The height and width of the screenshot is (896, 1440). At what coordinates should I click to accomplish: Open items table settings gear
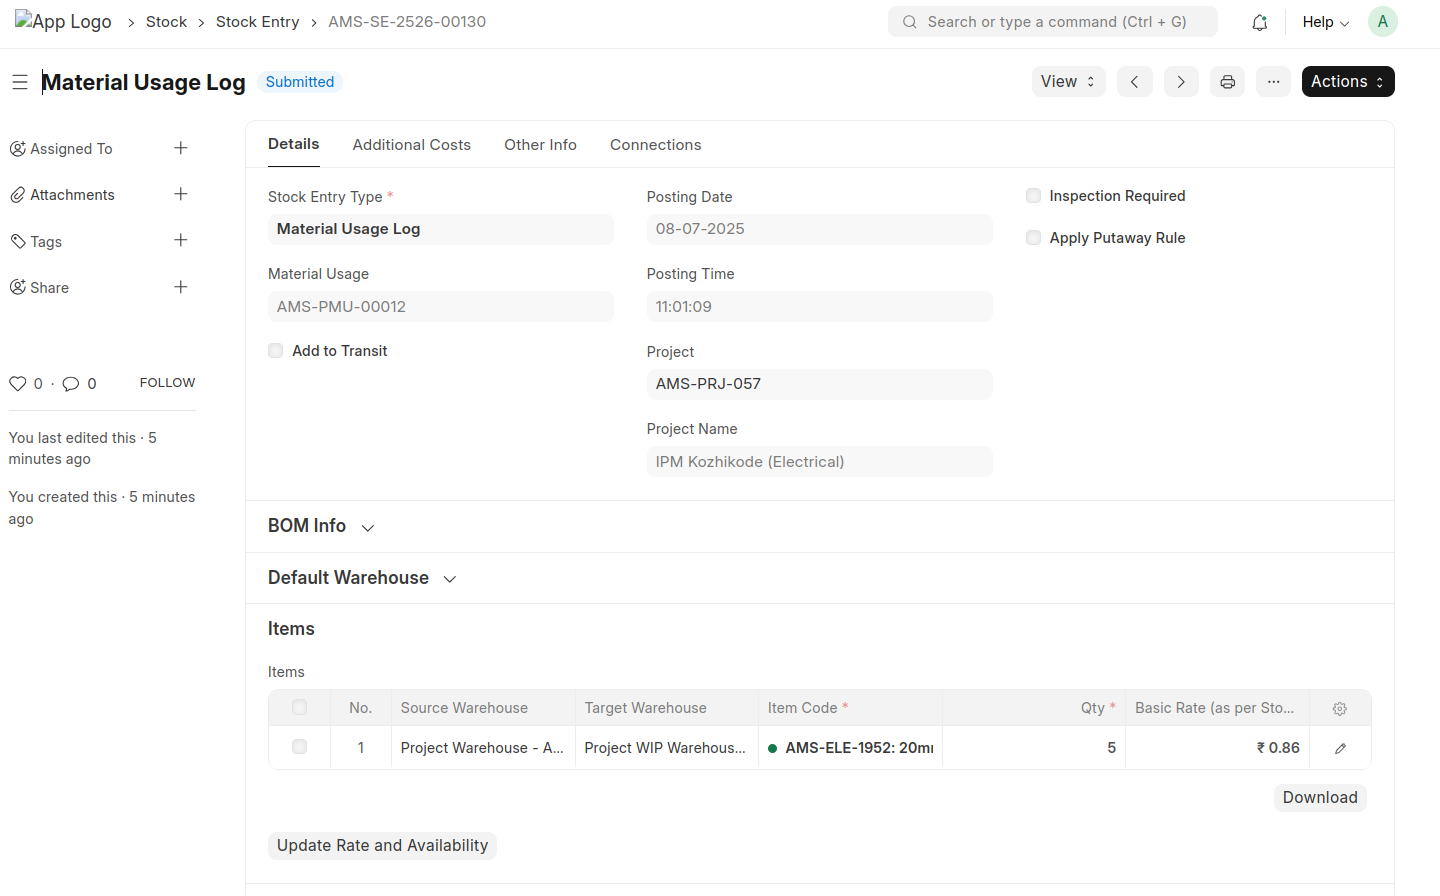tap(1339, 708)
